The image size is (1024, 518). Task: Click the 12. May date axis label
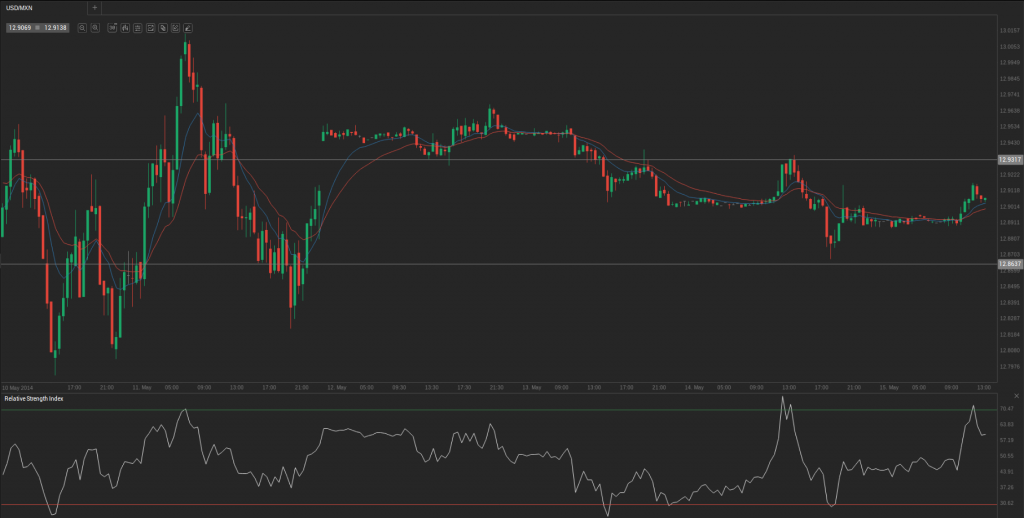point(336,387)
